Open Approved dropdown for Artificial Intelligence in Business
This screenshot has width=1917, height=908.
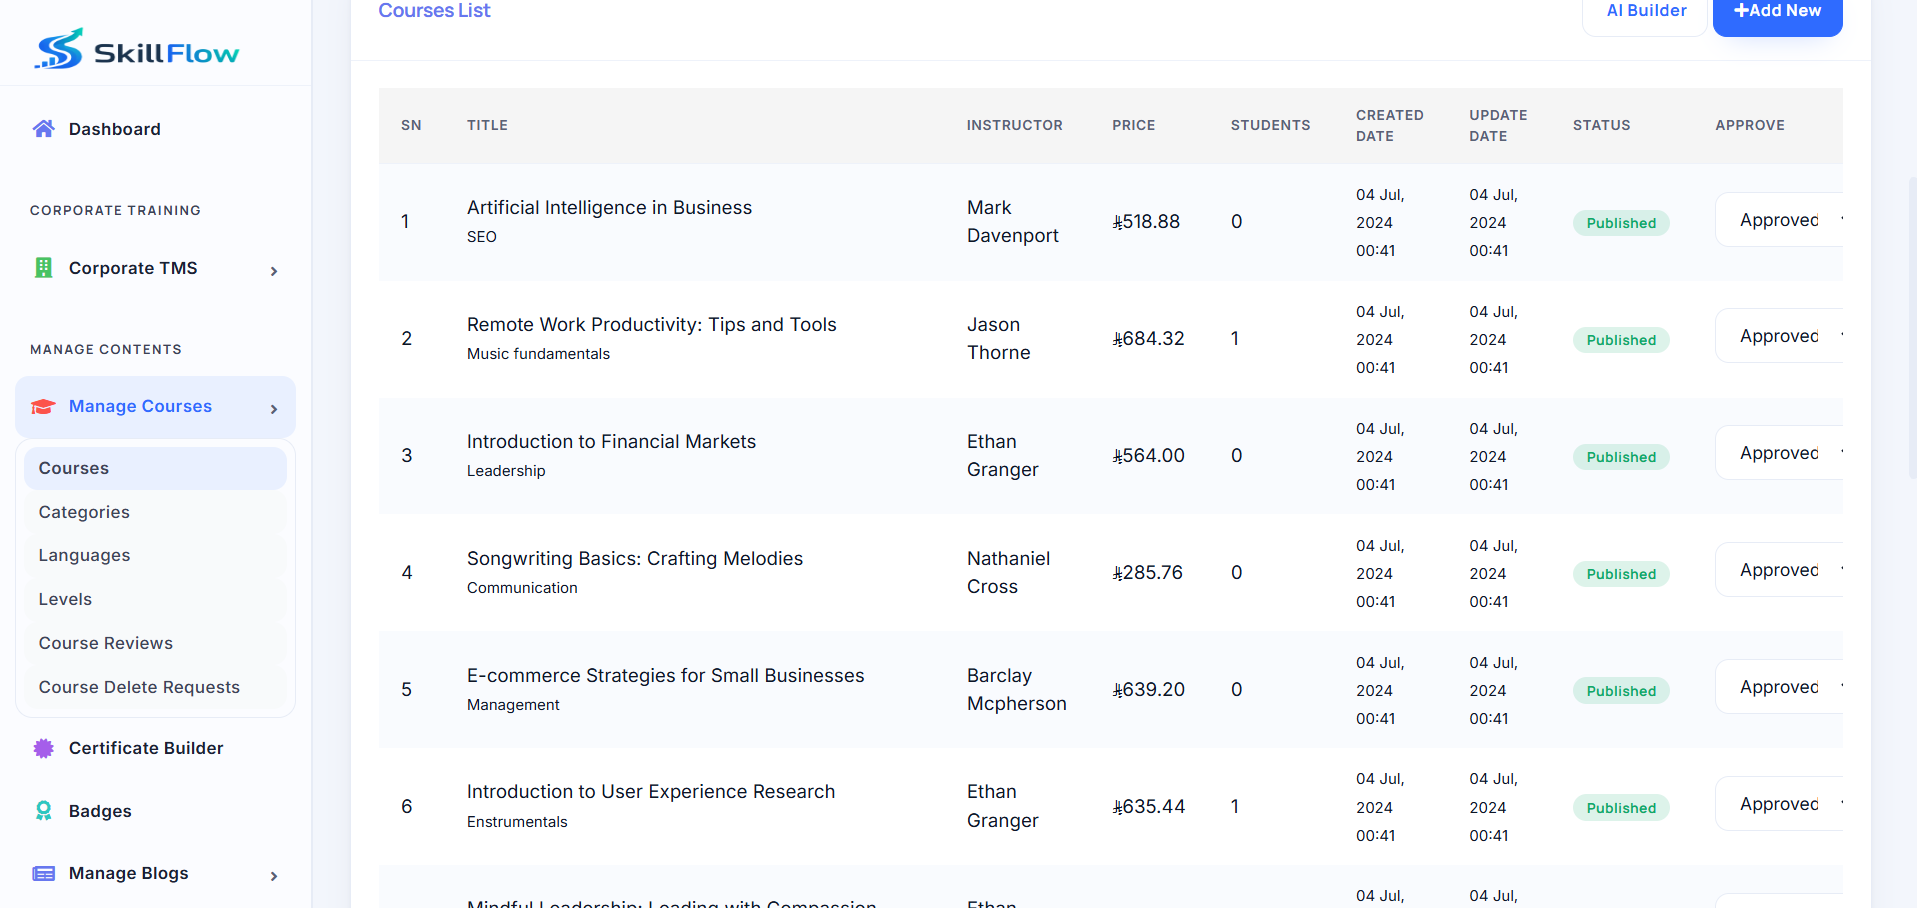pos(1779,220)
